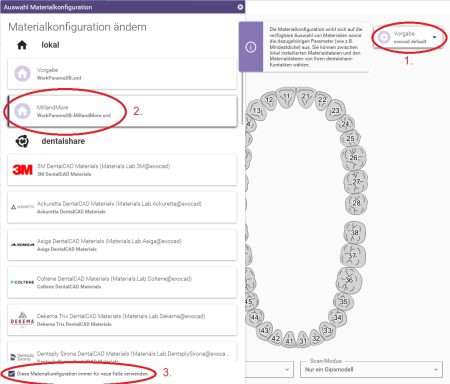Choose the Vorgabe WorkParamsDB.xml configuration
Image resolution: width=450 pixels, height=384 pixels.
[x=122, y=74]
